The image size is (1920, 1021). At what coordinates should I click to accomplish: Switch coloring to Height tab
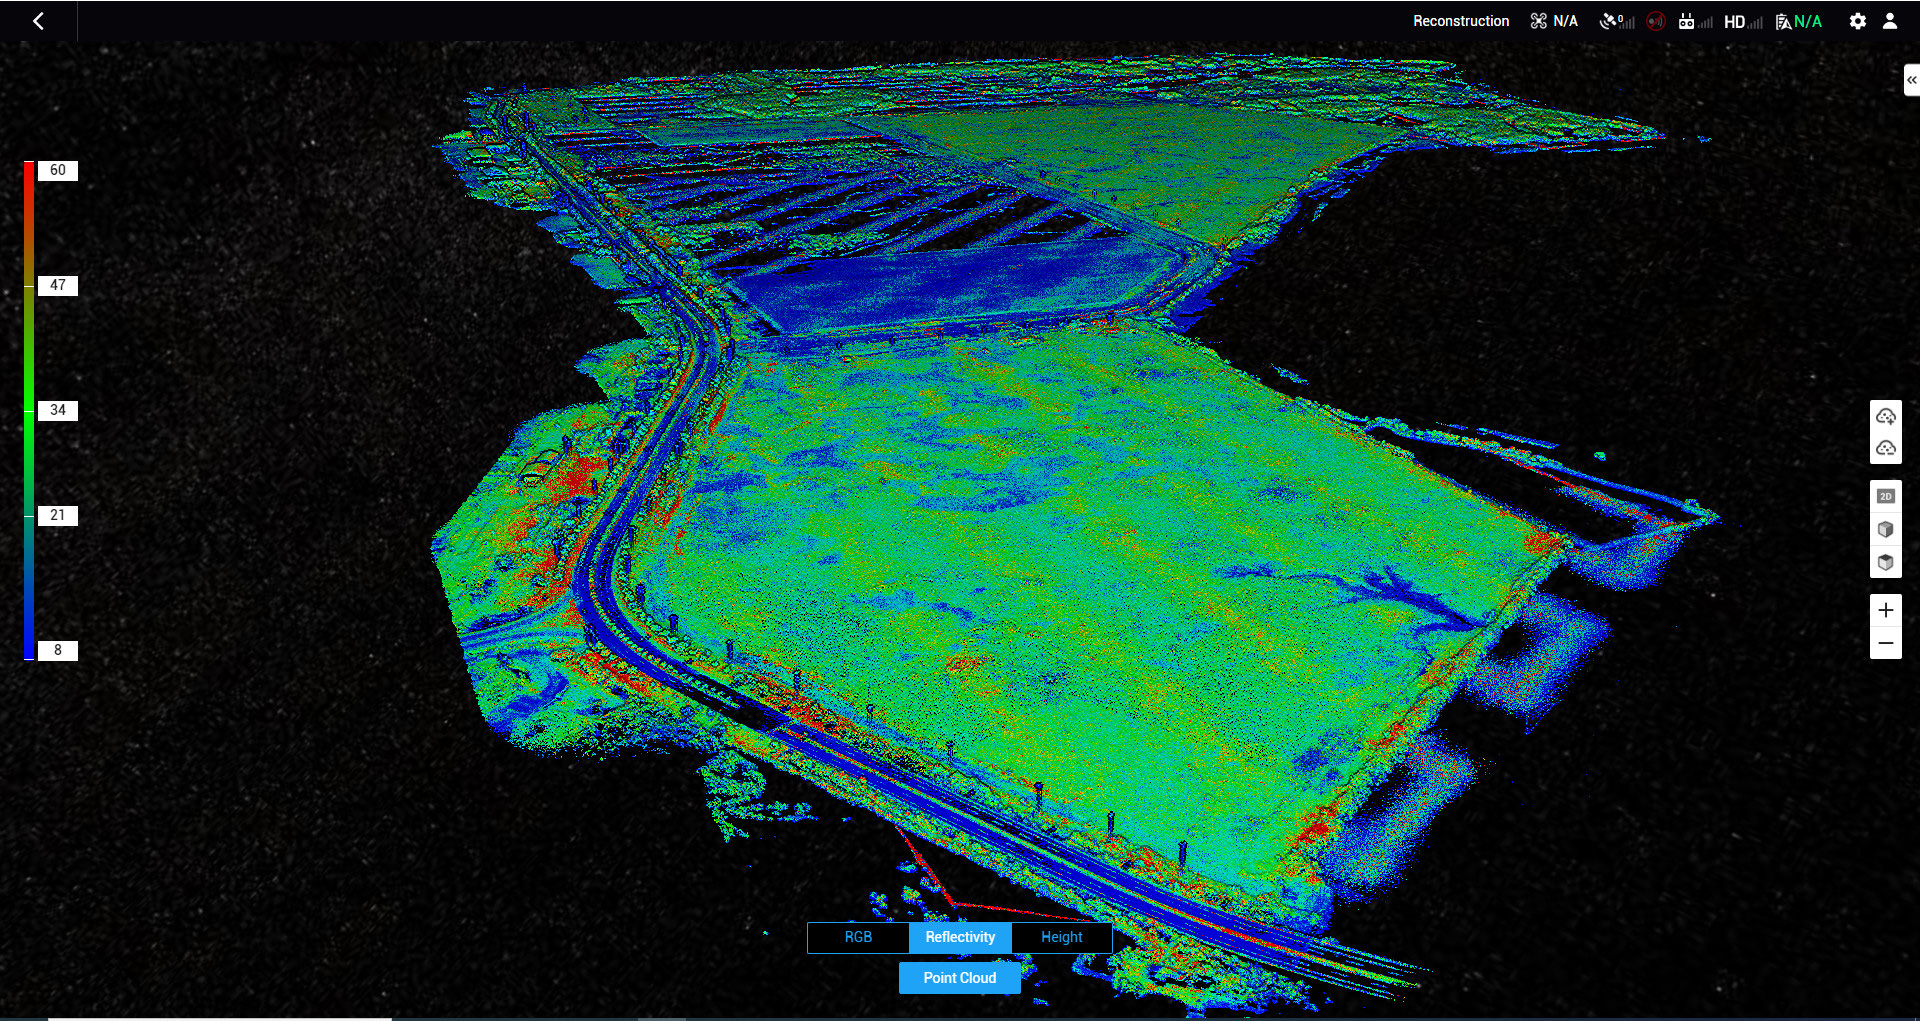1062,937
